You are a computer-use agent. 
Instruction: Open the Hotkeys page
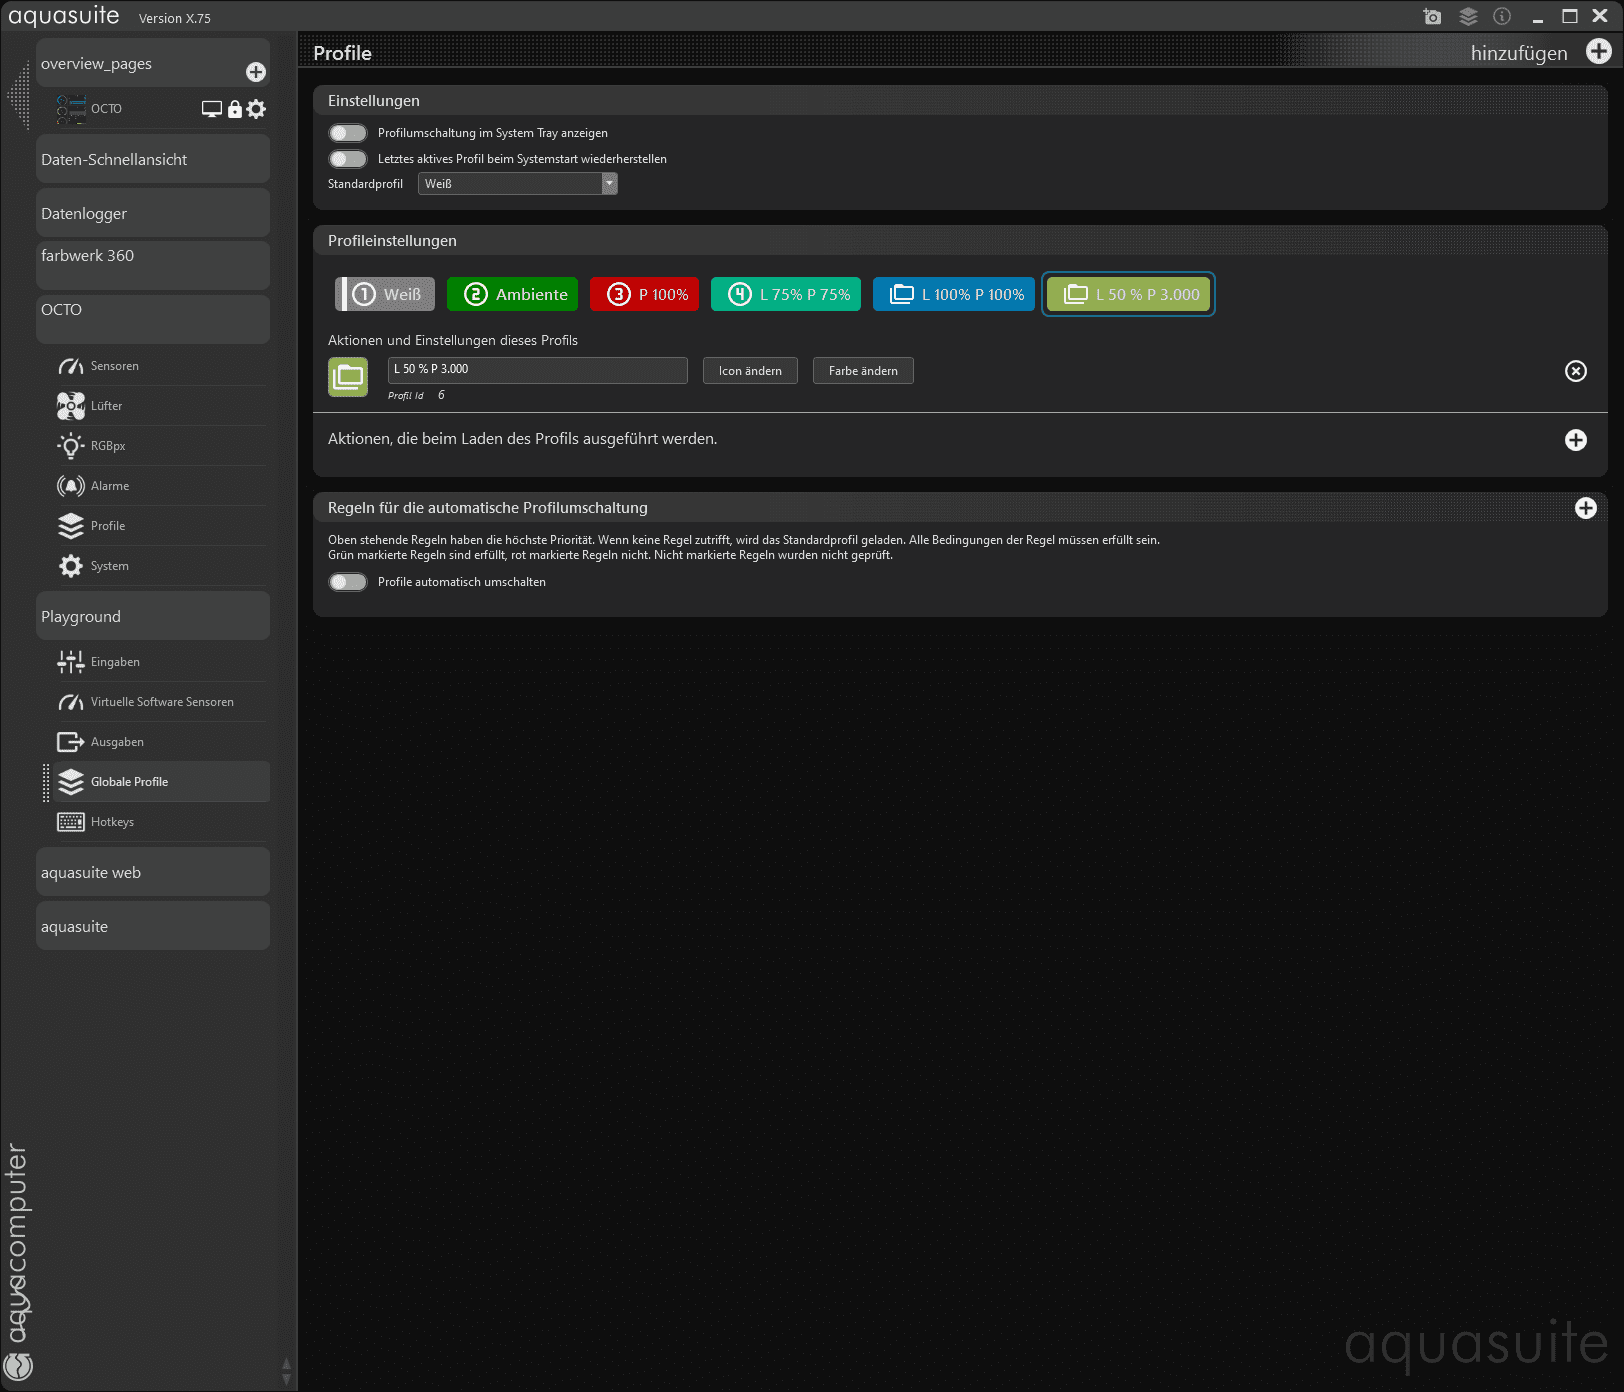(x=160, y=822)
